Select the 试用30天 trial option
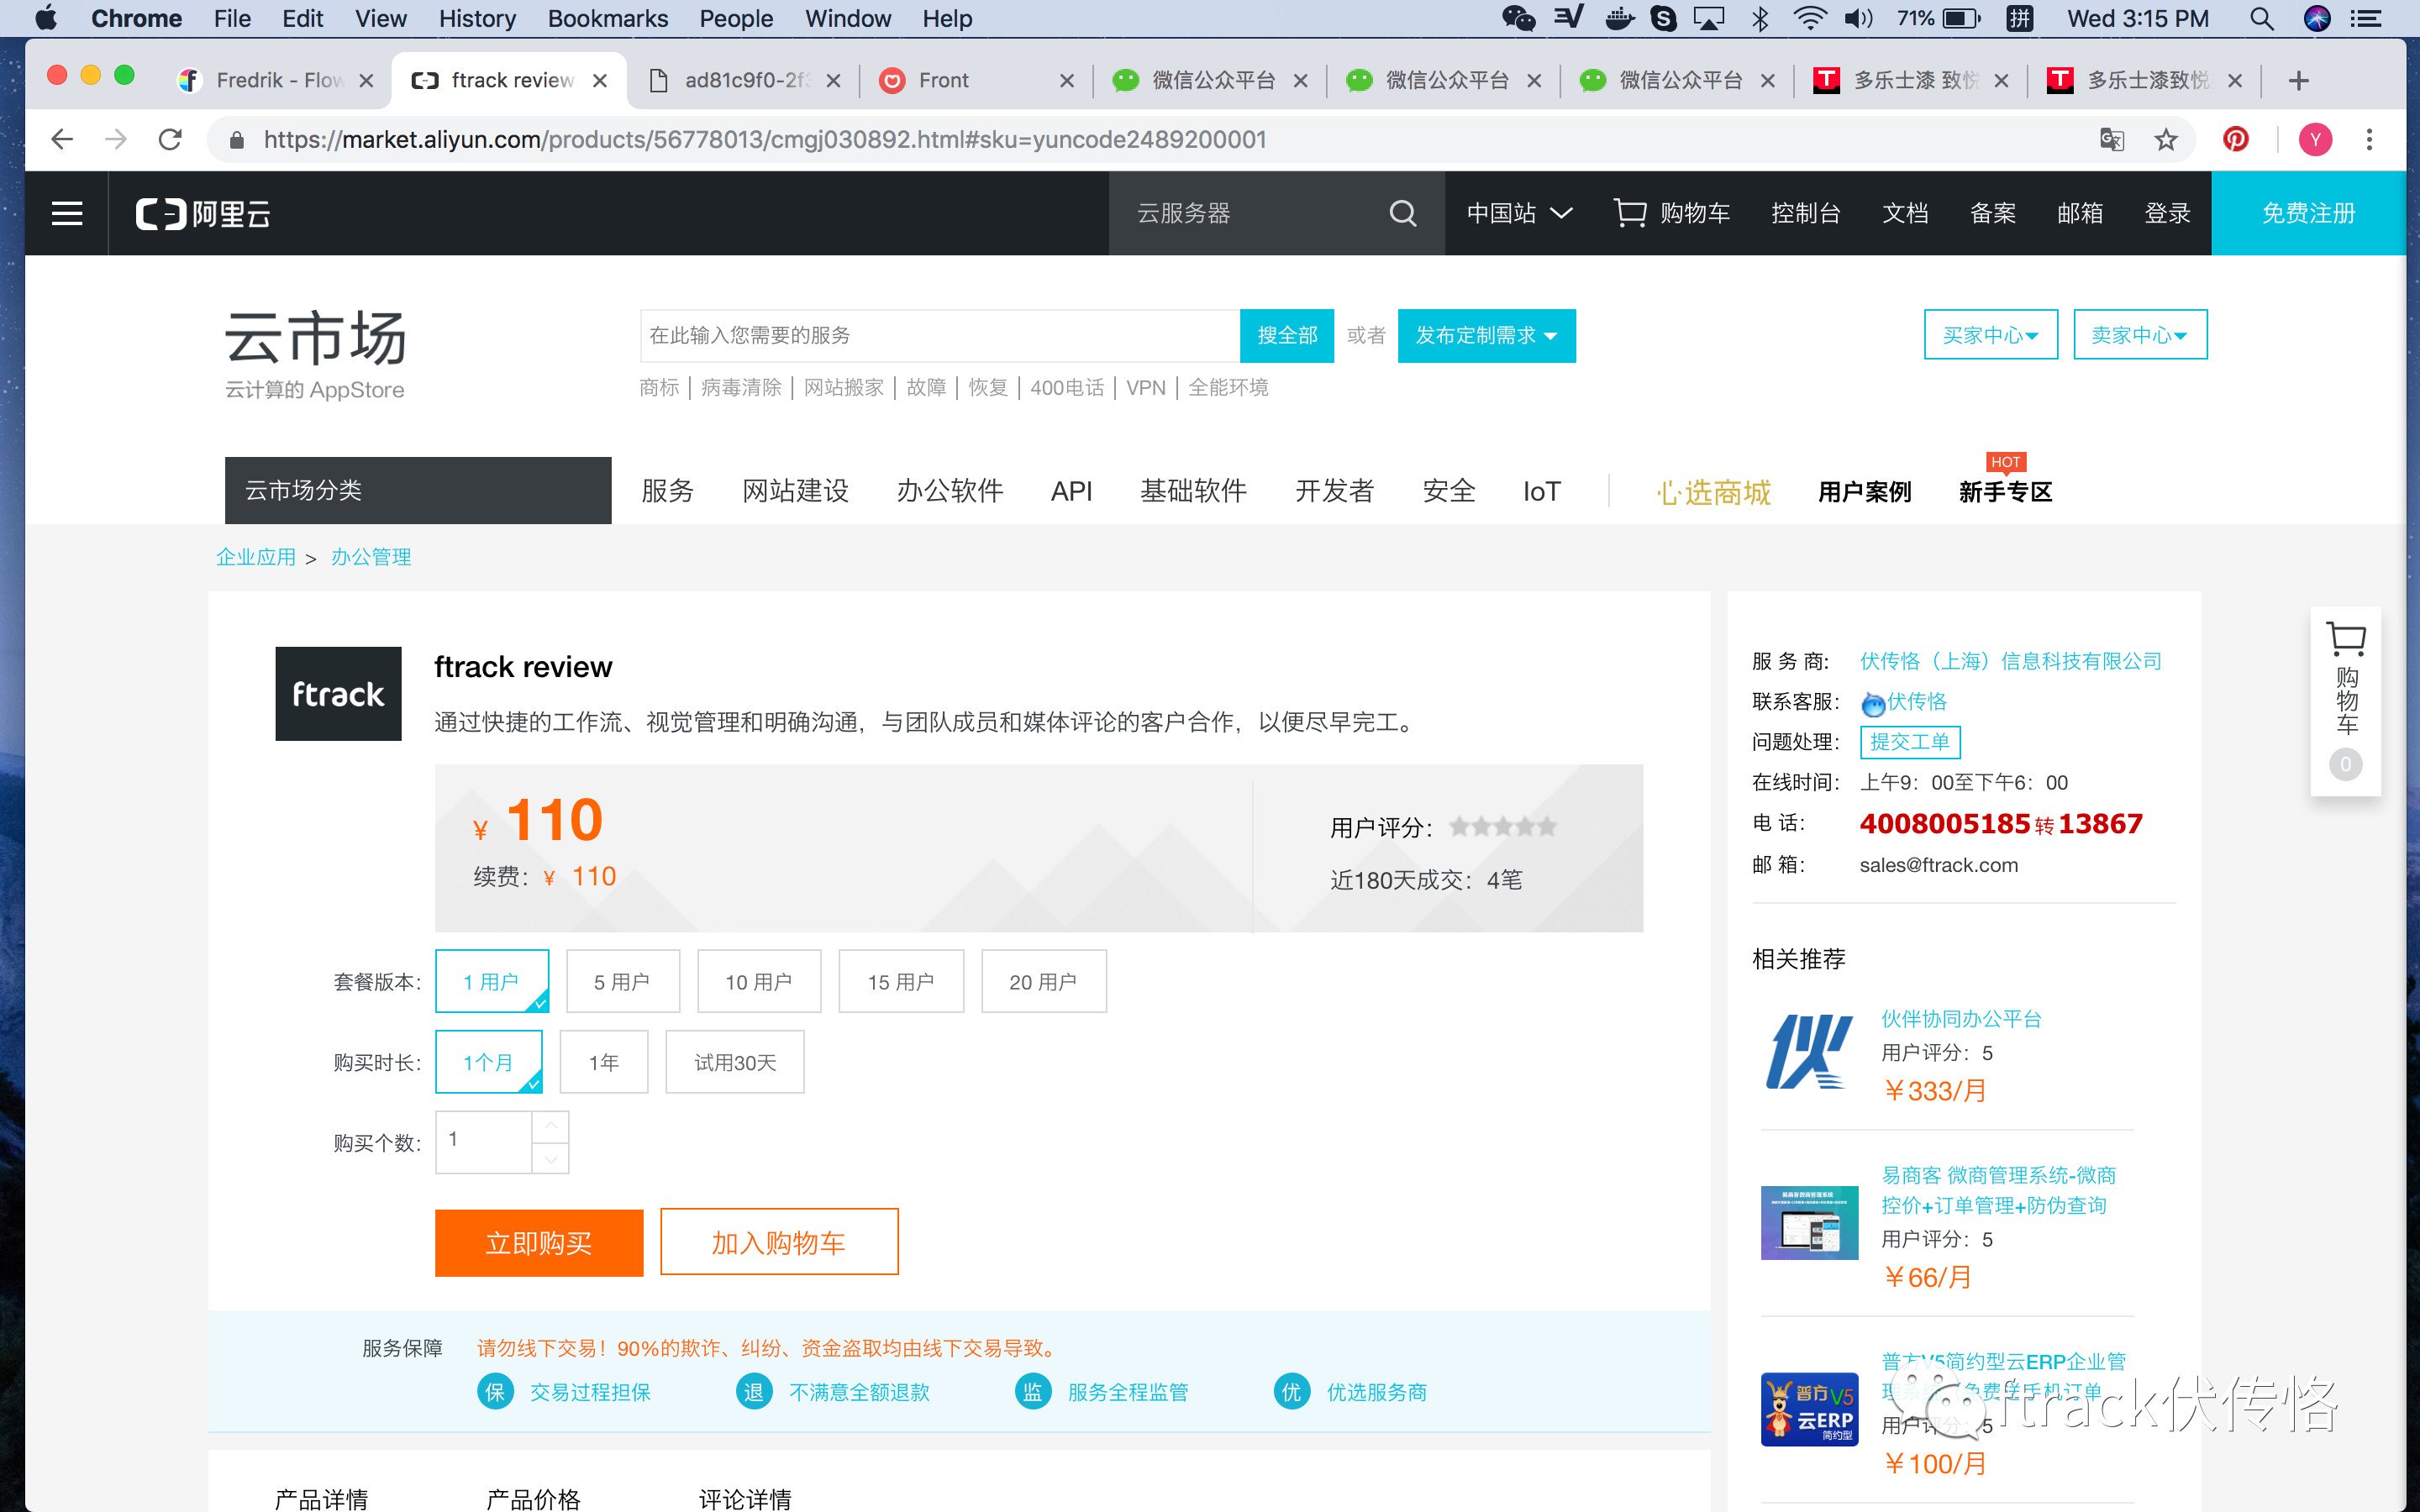Viewport: 2420px width, 1512px height. (735, 1062)
